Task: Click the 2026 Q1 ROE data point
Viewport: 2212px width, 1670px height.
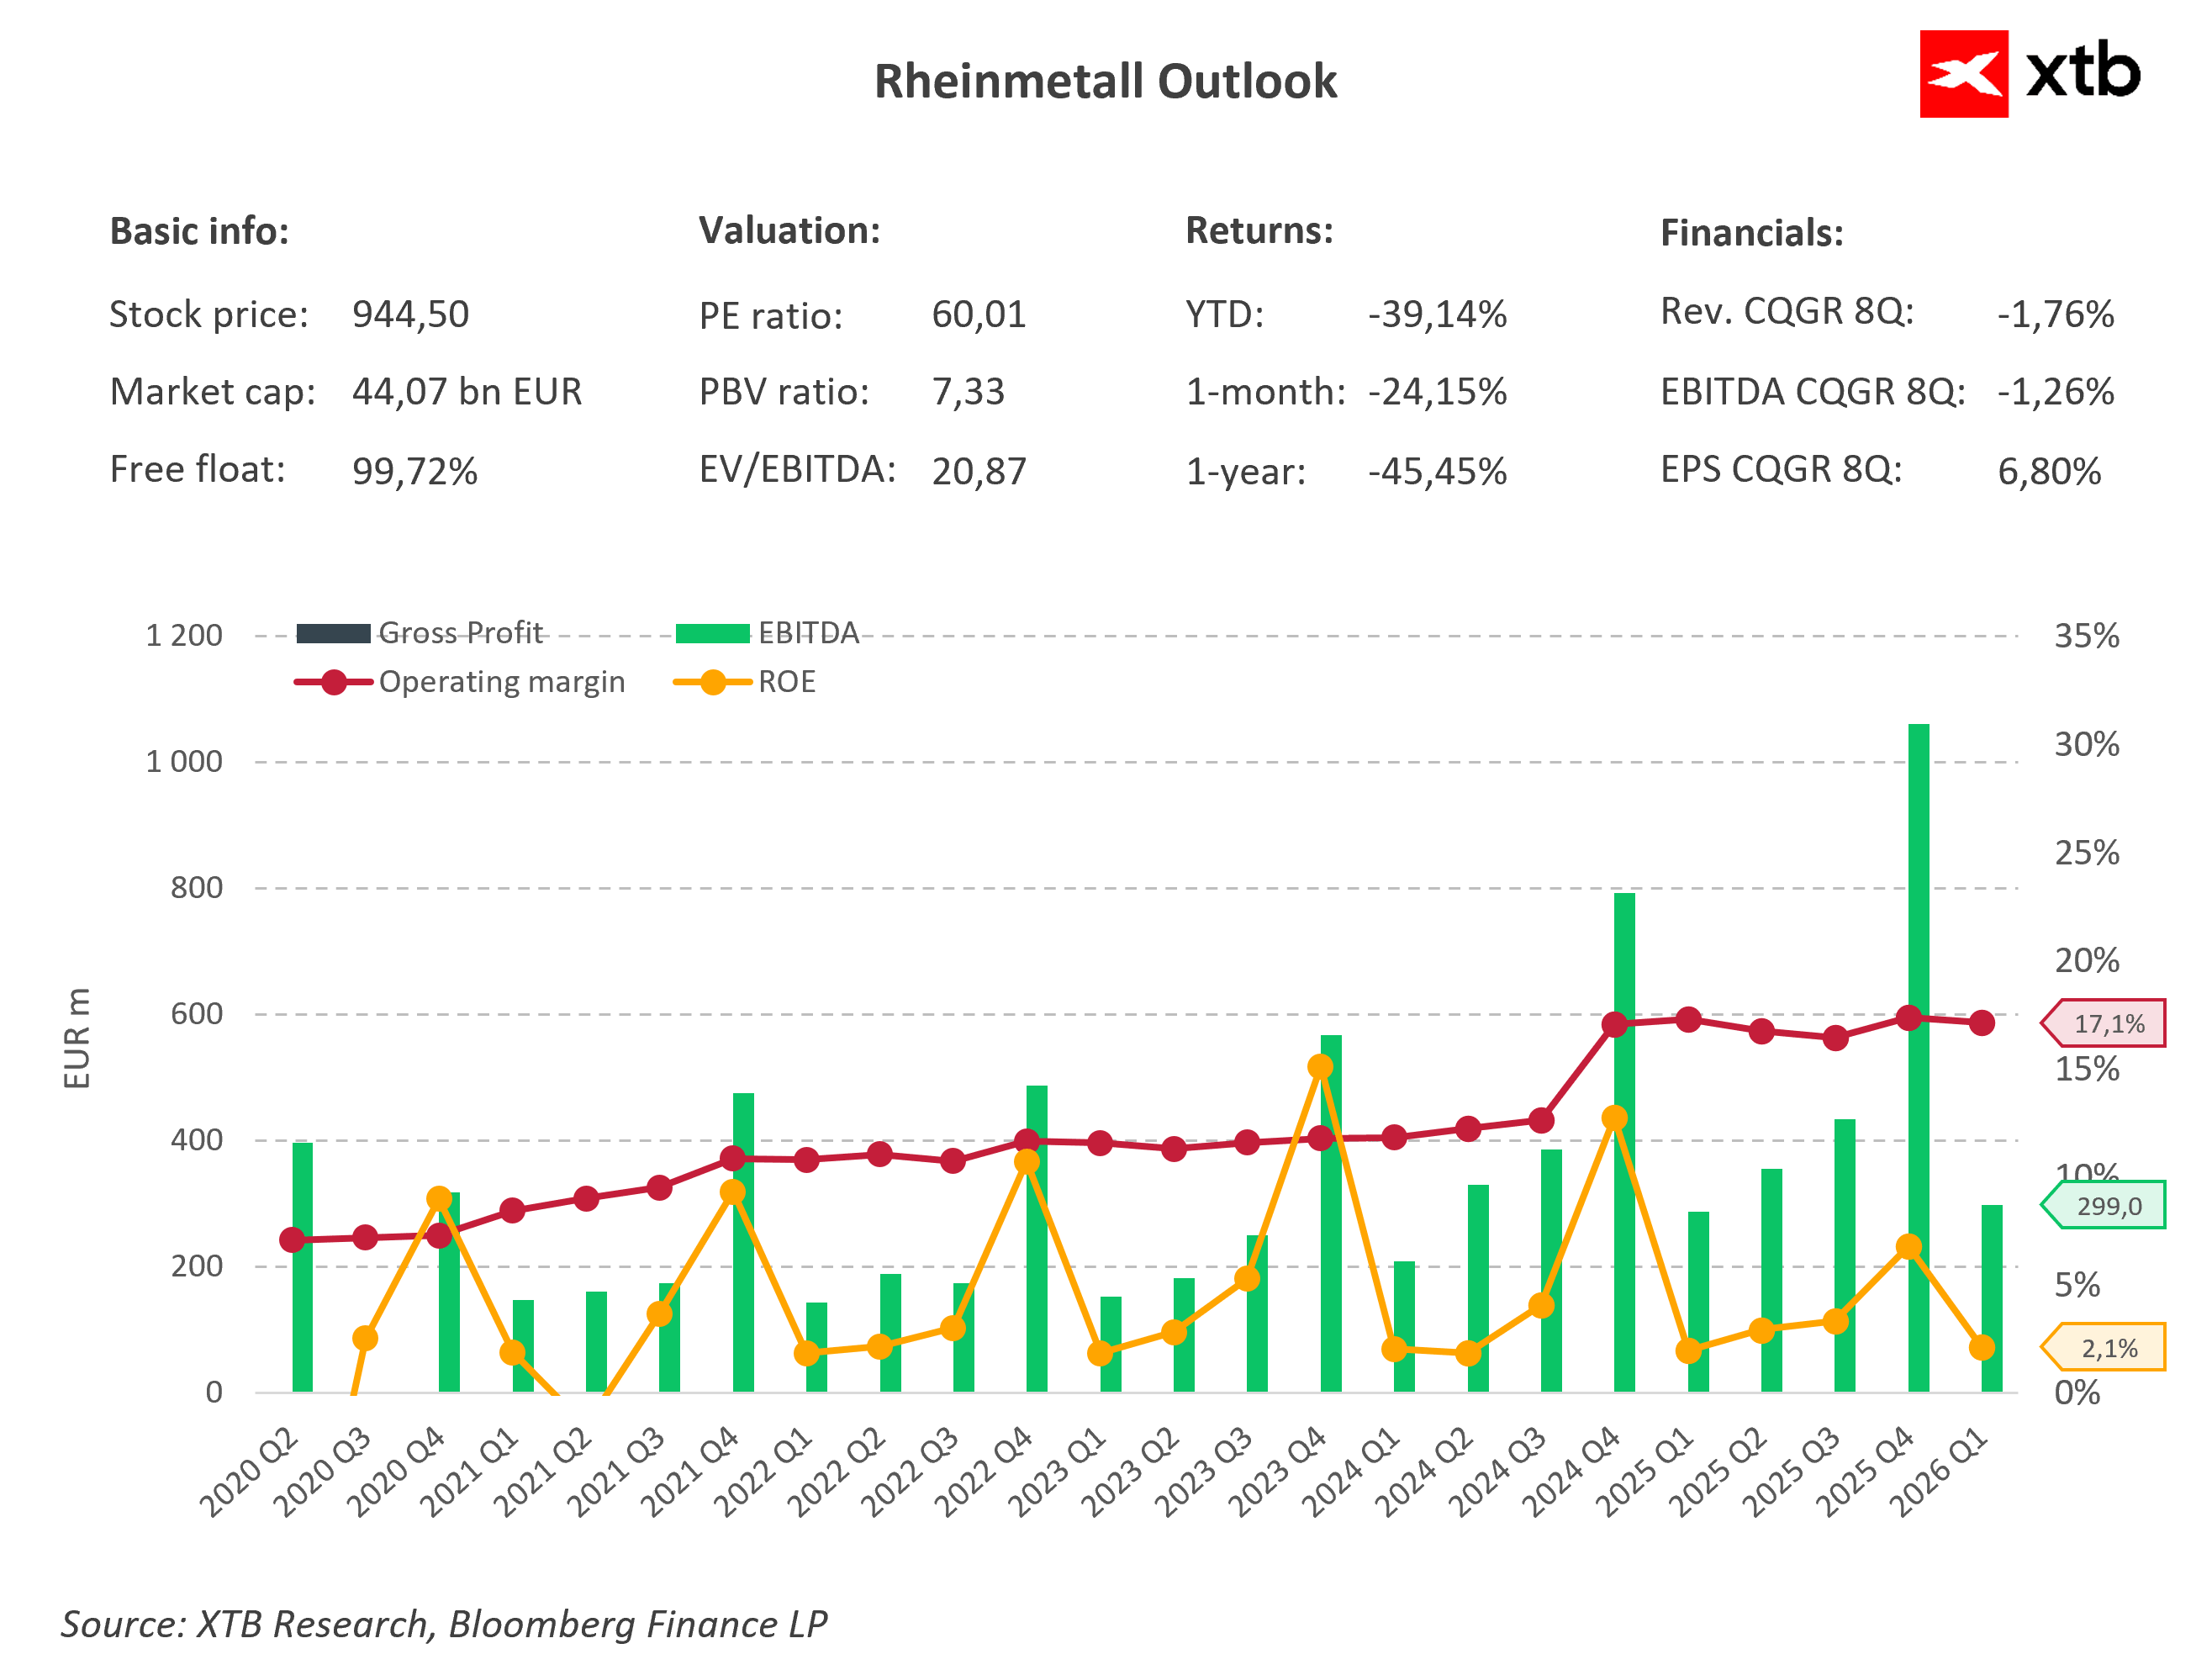Action: click(x=1982, y=1347)
